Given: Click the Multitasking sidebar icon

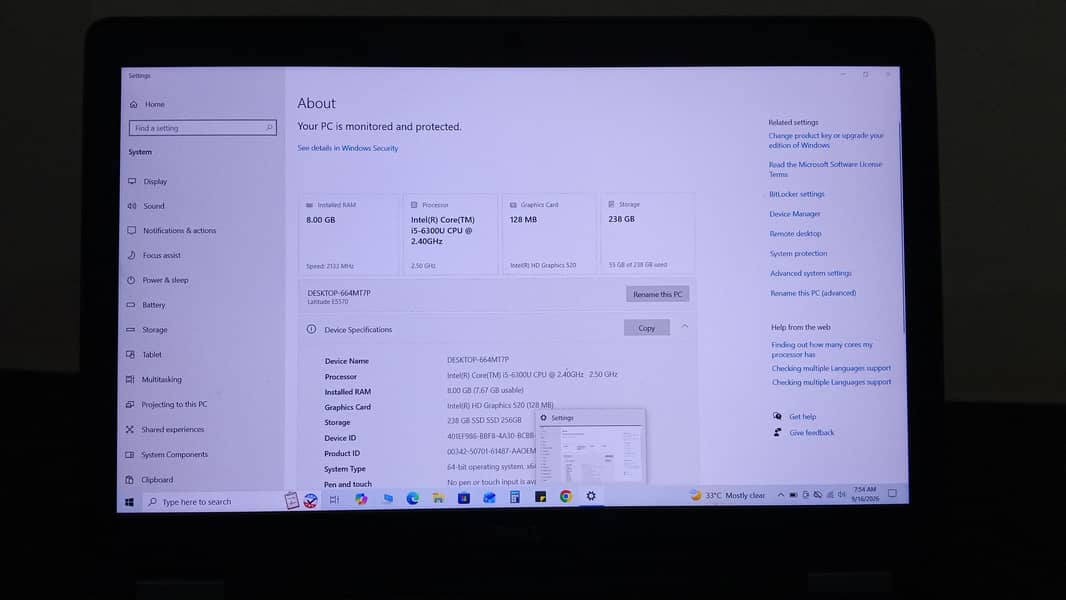Looking at the screenshot, I should [x=130, y=379].
